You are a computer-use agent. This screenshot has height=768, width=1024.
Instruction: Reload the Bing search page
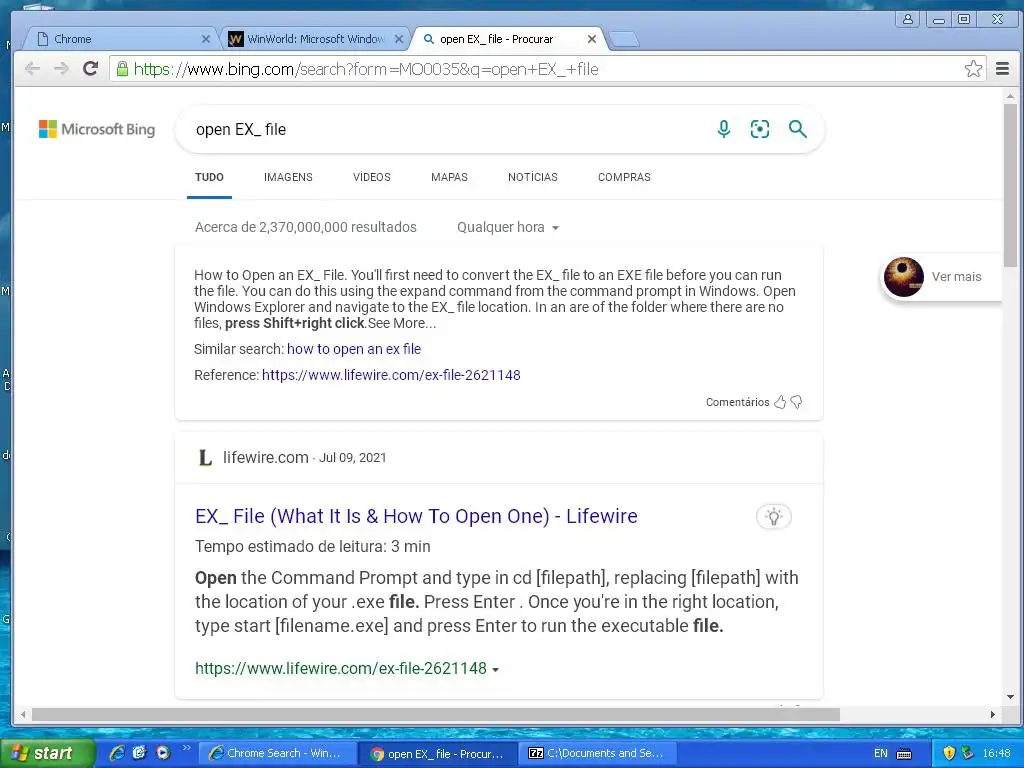(90, 68)
